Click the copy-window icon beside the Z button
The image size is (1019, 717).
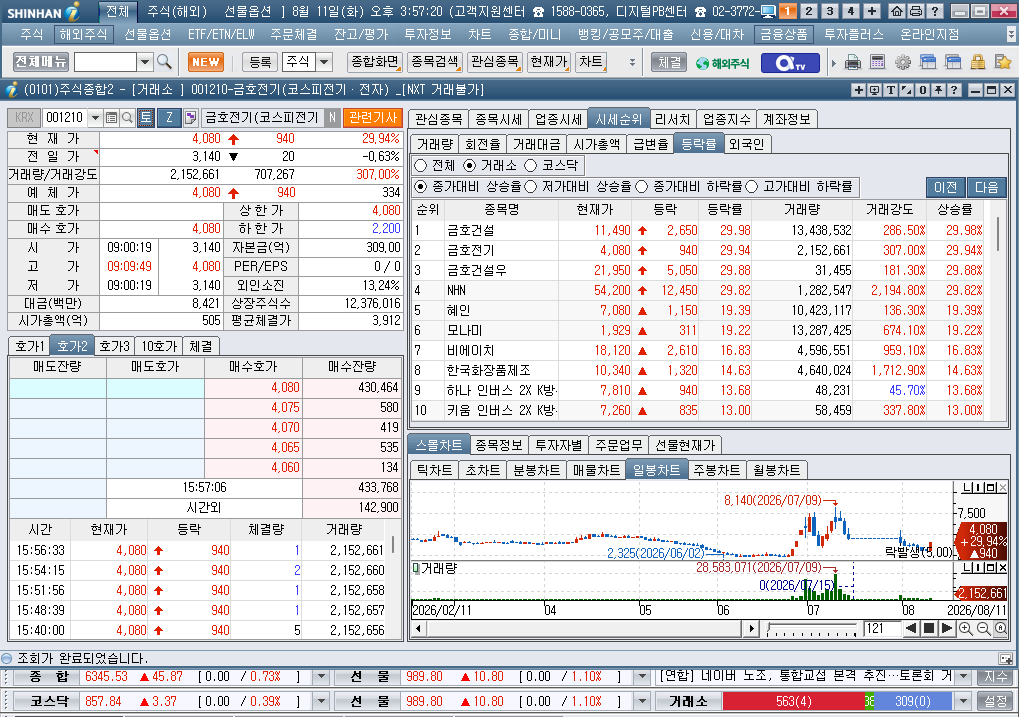pos(190,118)
